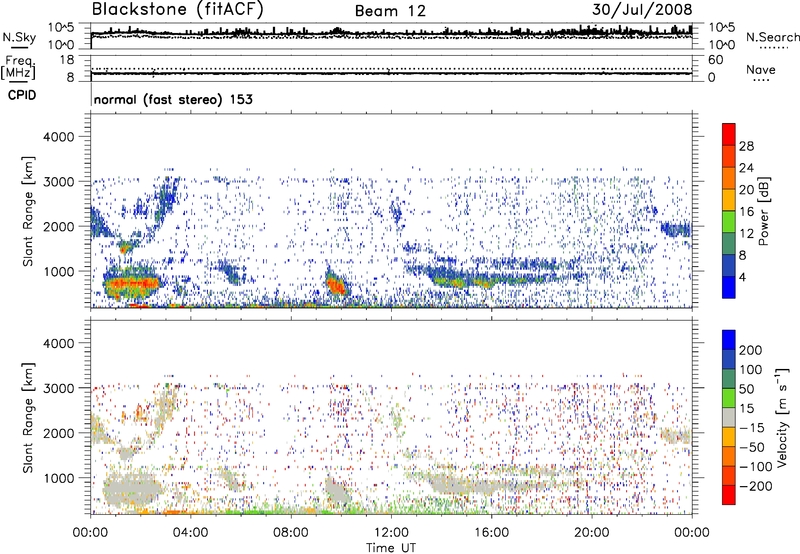
Task: Click the '04:00' time axis tick label
Action: (x=190, y=533)
